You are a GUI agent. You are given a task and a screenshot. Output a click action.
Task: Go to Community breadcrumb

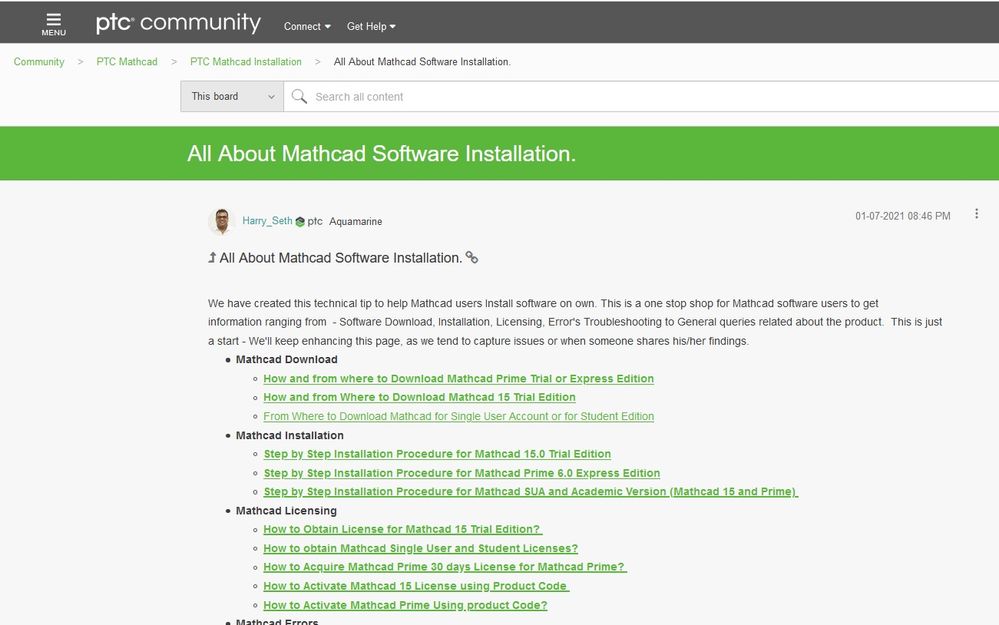(39, 62)
